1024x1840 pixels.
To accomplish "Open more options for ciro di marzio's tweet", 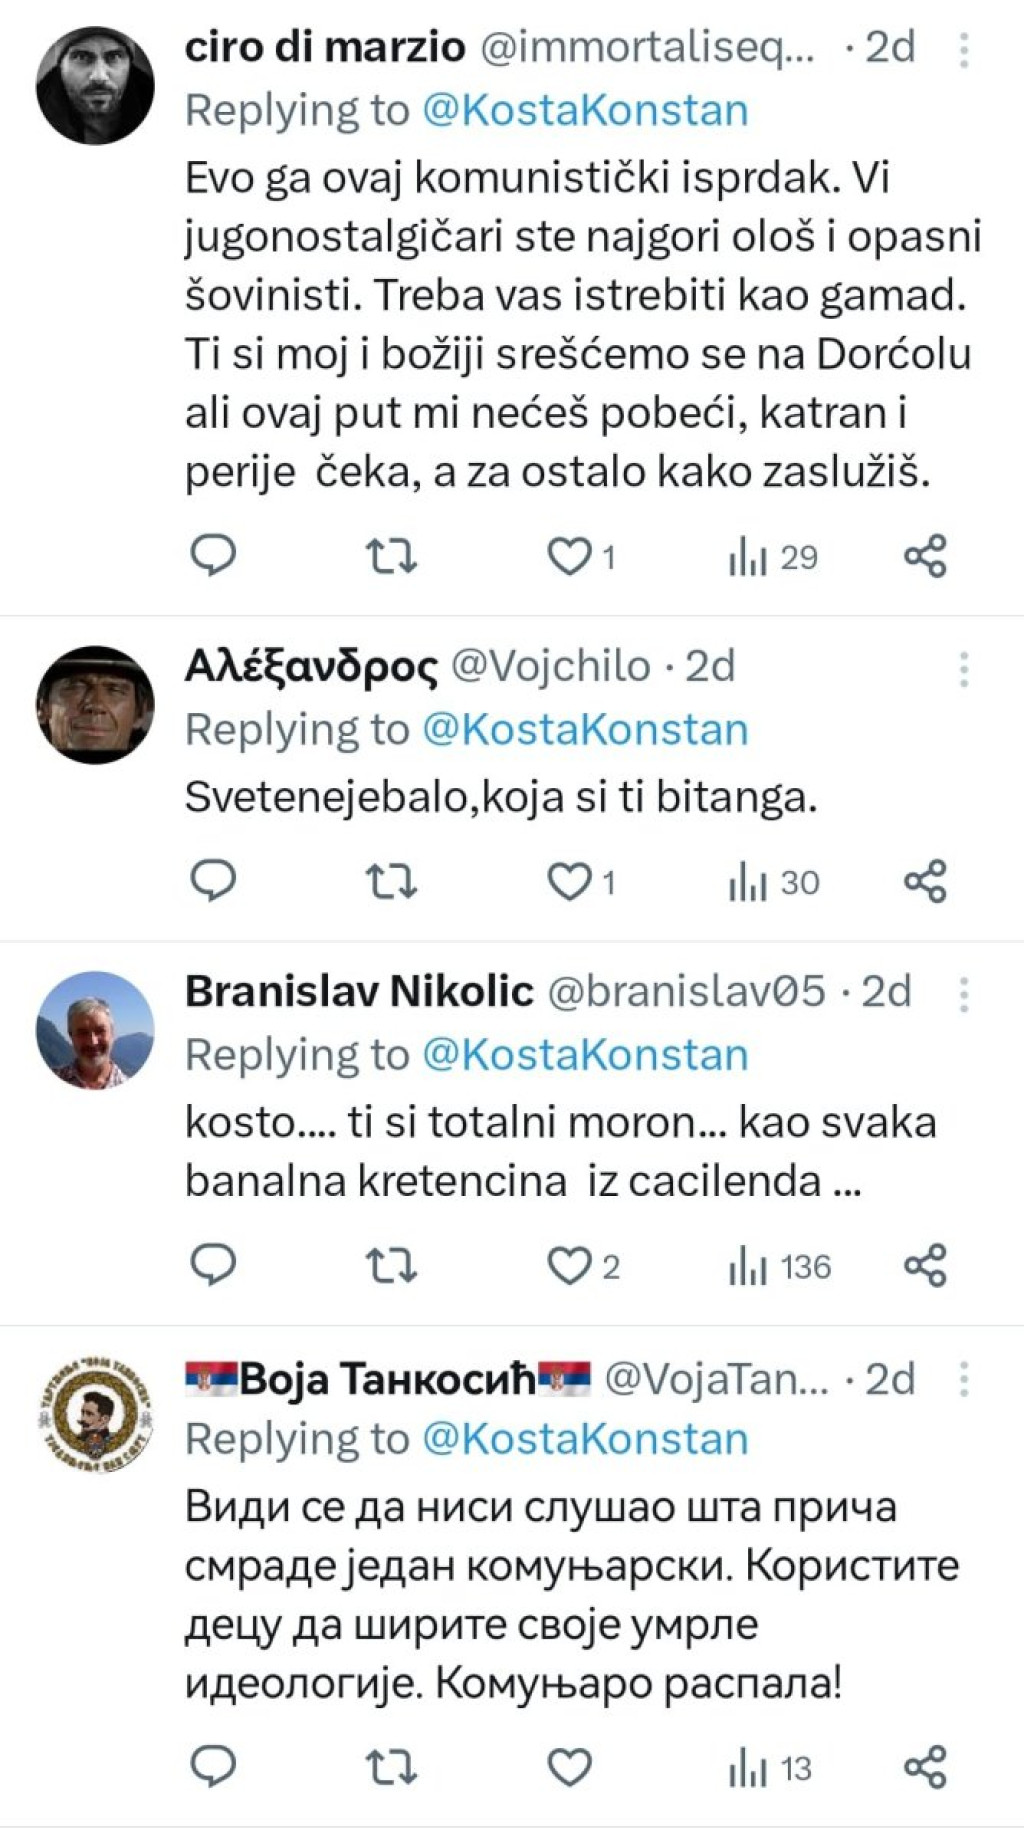I will tap(964, 50).
